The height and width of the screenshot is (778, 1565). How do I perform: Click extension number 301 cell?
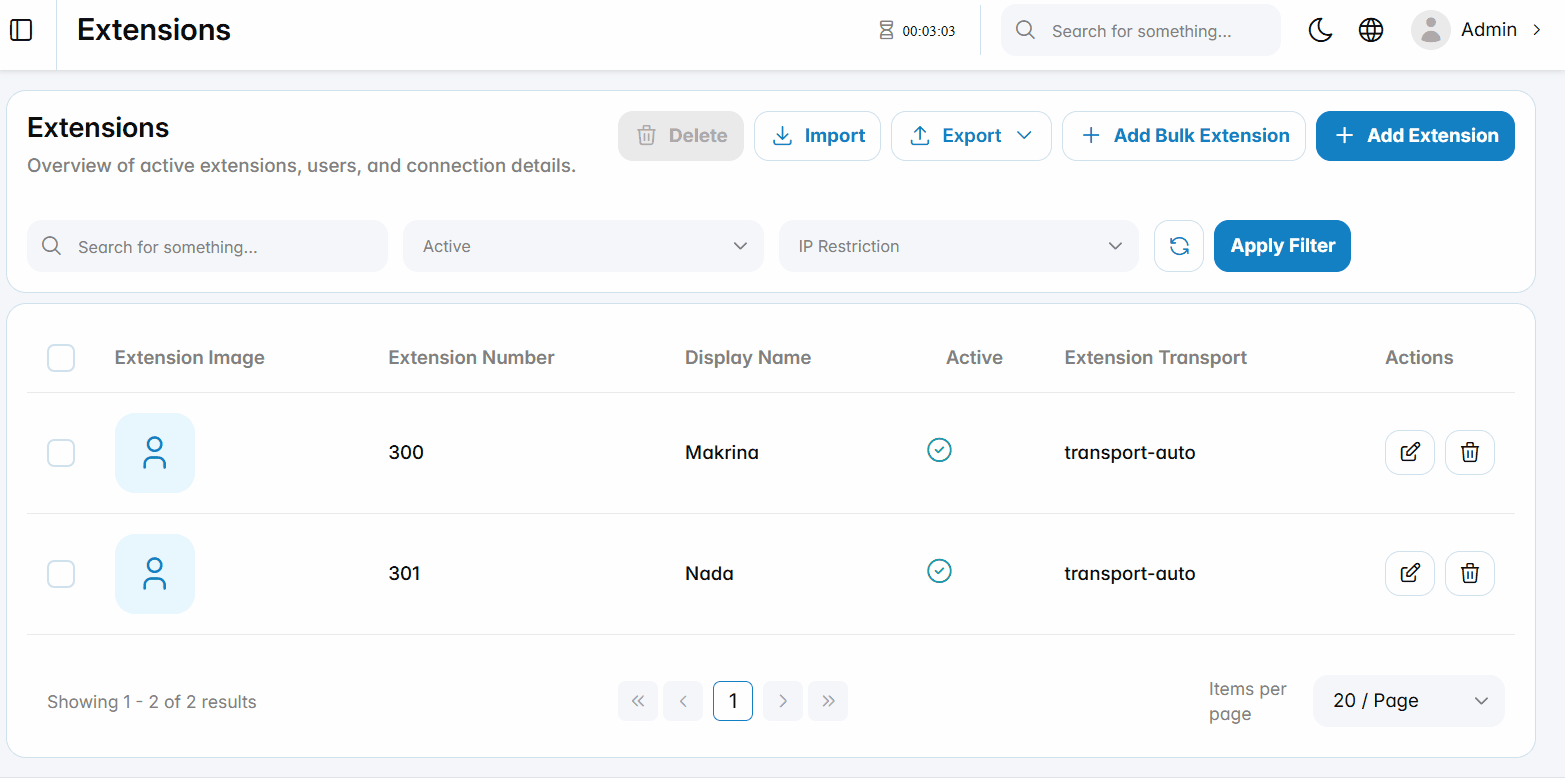point(404,574)
